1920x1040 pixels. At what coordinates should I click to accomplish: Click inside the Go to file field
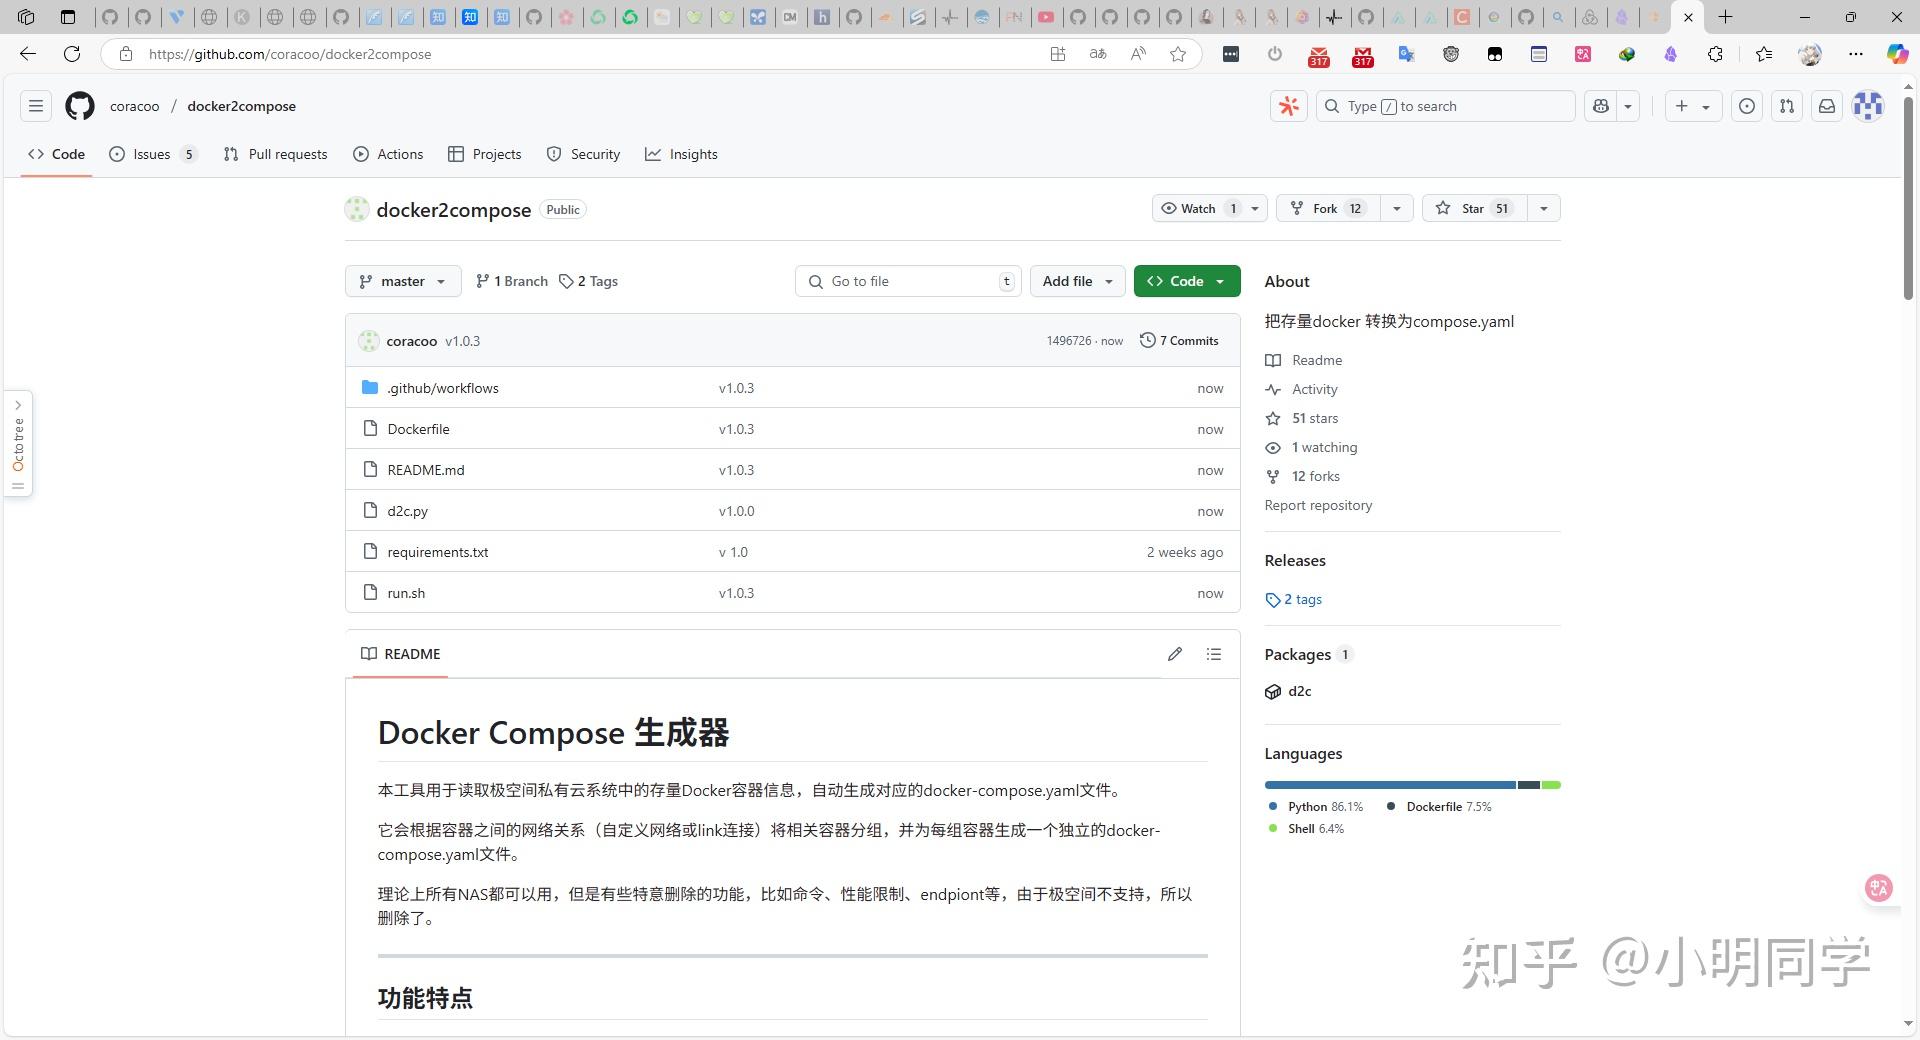[x=905, y=281]
